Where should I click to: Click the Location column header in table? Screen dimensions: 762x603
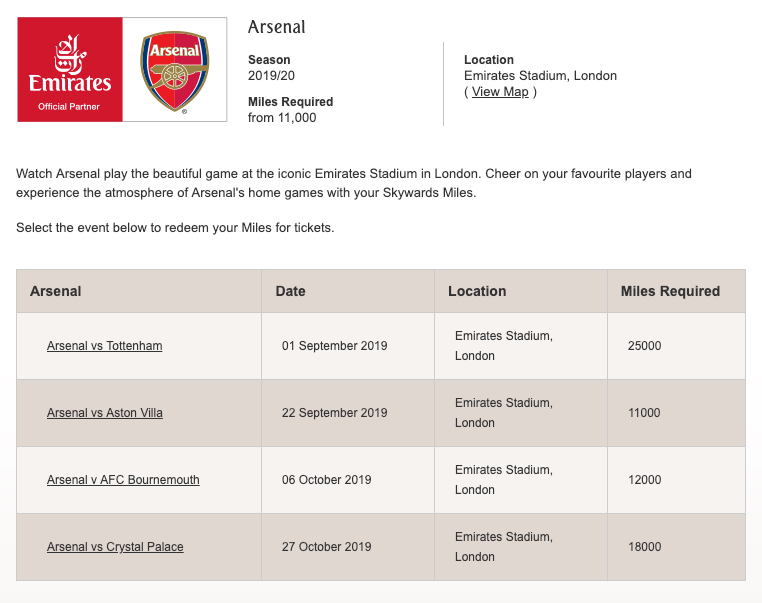coord(477,291)
